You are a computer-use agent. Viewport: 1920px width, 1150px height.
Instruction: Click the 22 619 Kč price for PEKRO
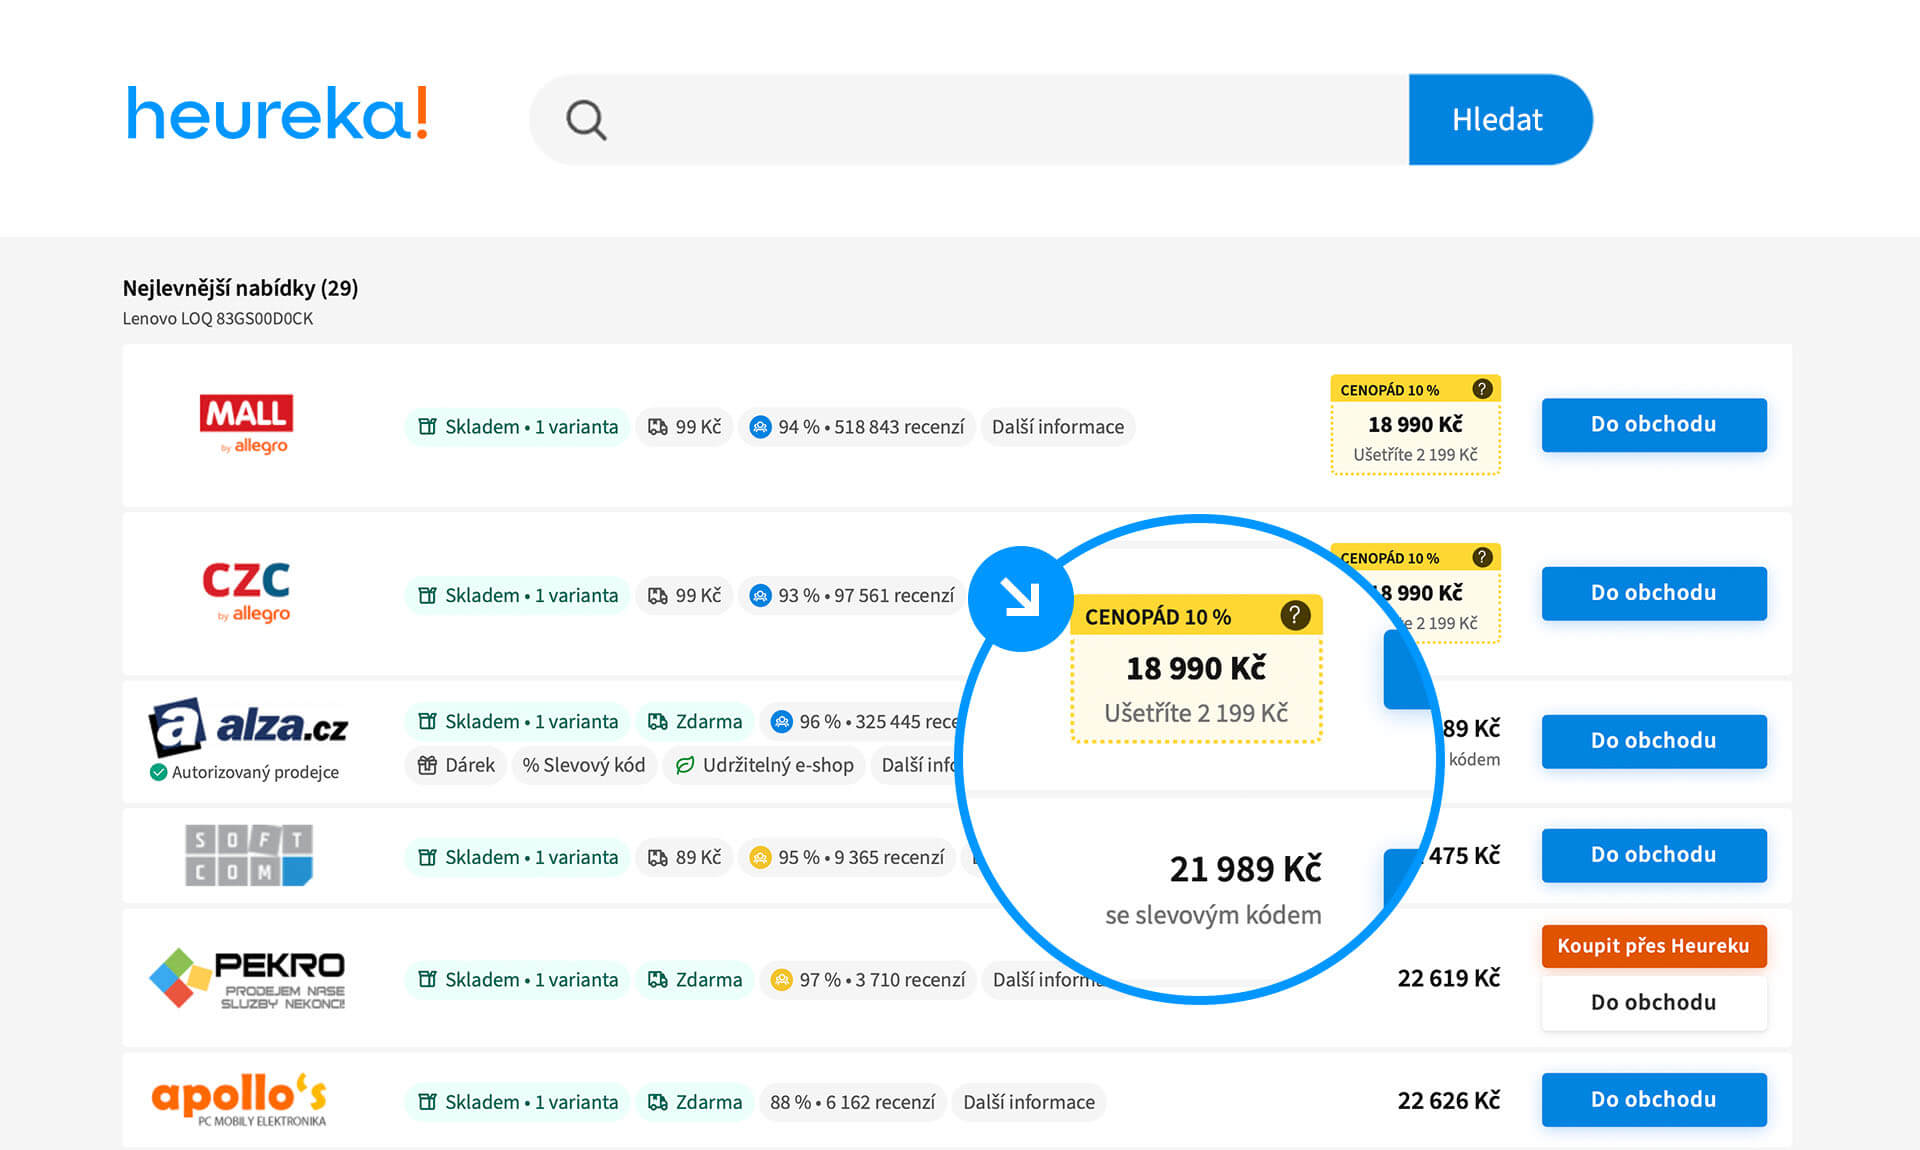(x=1448, y=978)
